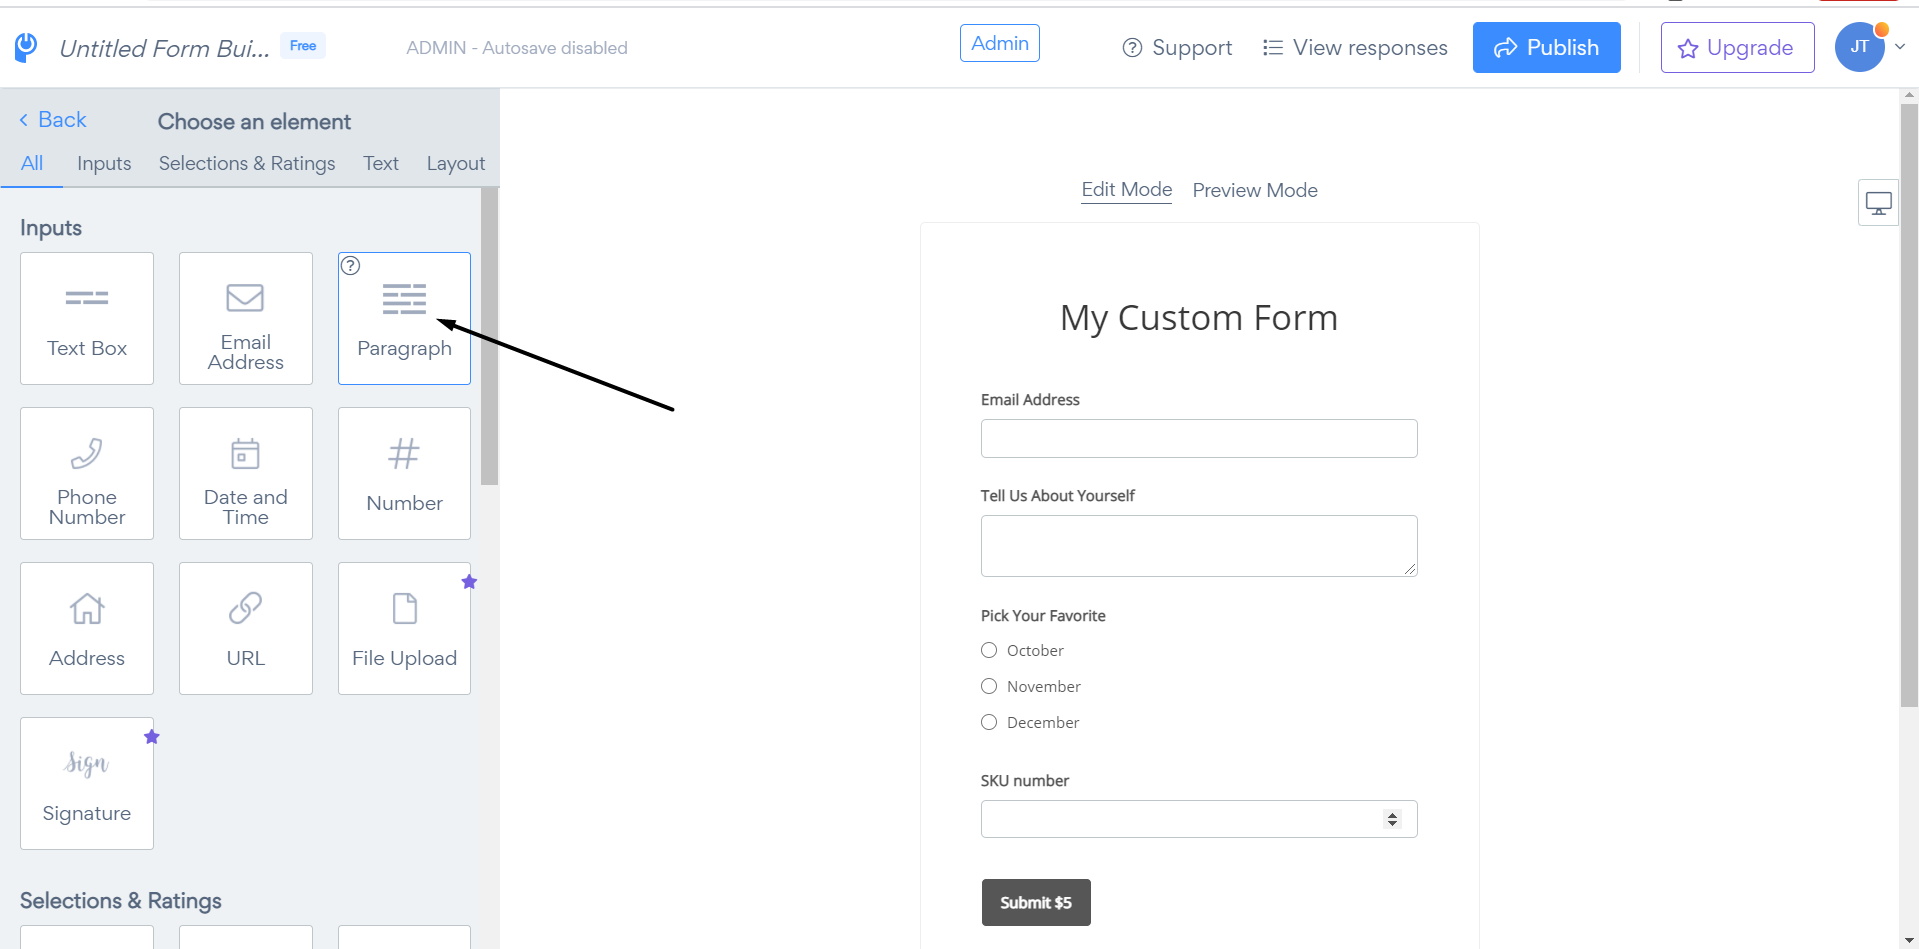Switch to Edit Mode

[1127, 189]
